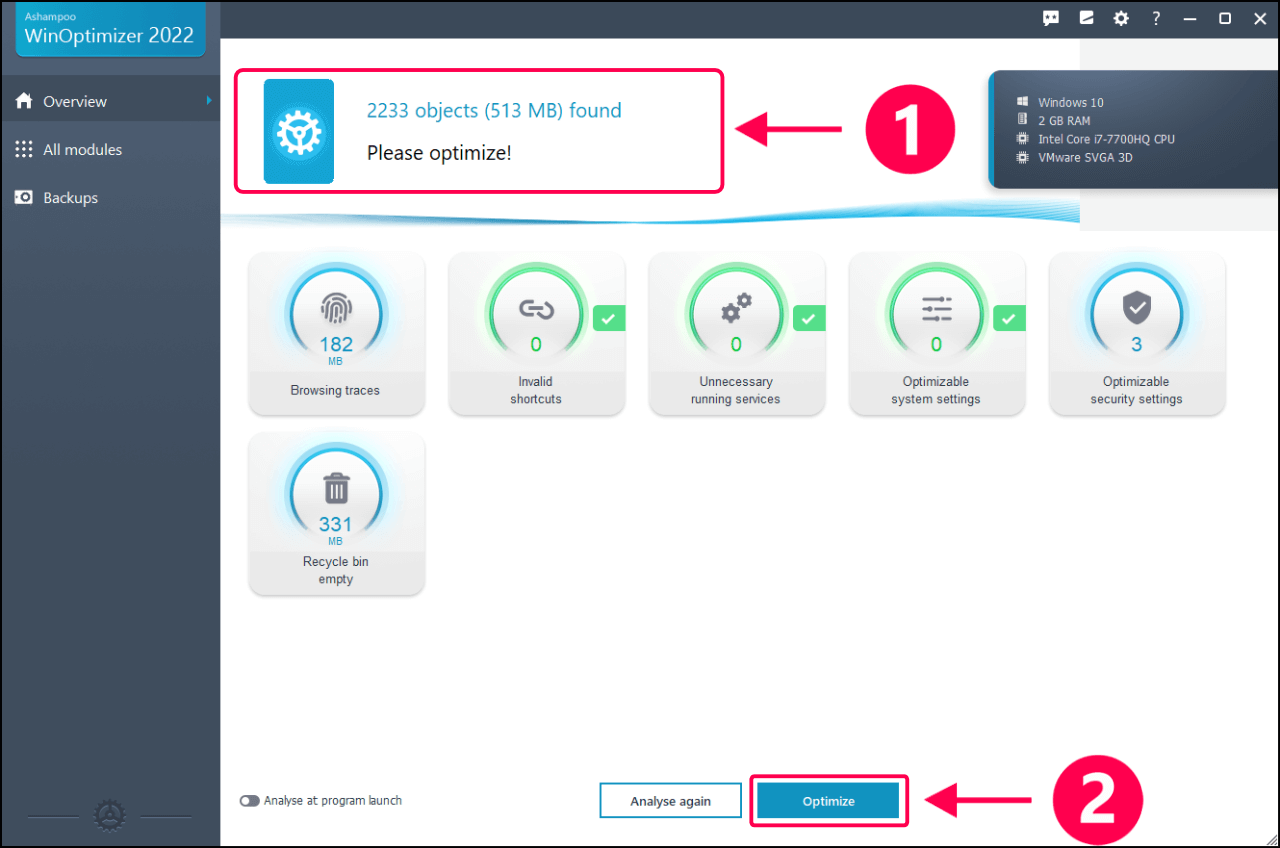Screen dimensions: 1280x848
Task: Click the Browsing traces label
Action: (335, 390)
